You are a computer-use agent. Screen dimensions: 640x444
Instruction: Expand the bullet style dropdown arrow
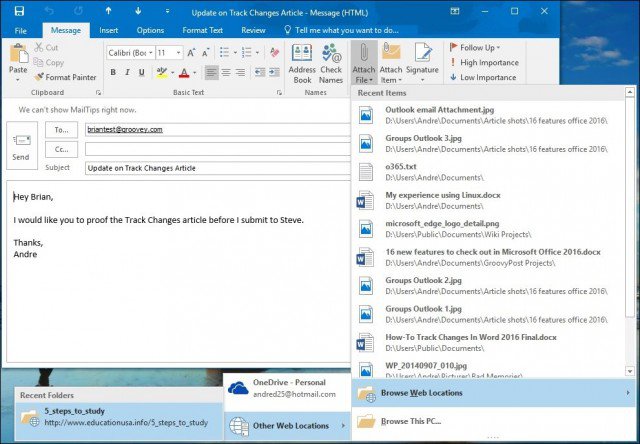tap(235, 53)
